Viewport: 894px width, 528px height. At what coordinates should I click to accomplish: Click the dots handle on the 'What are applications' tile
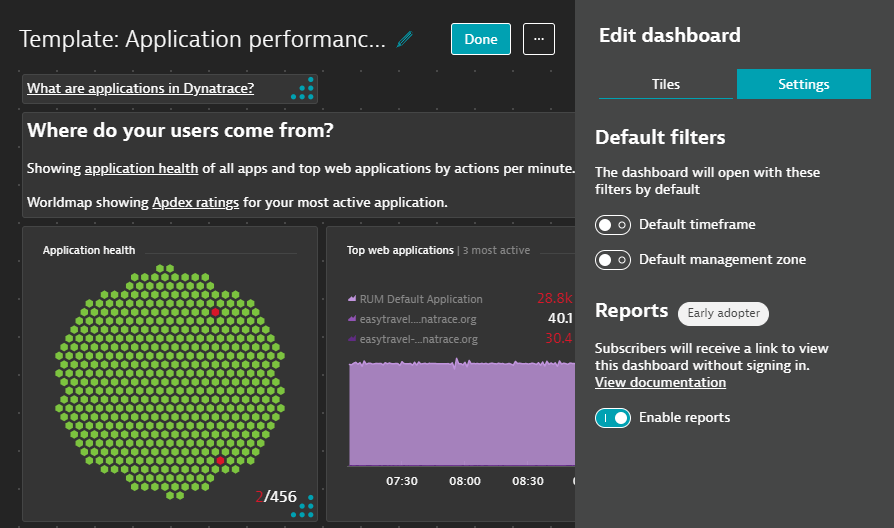[303, 88]
